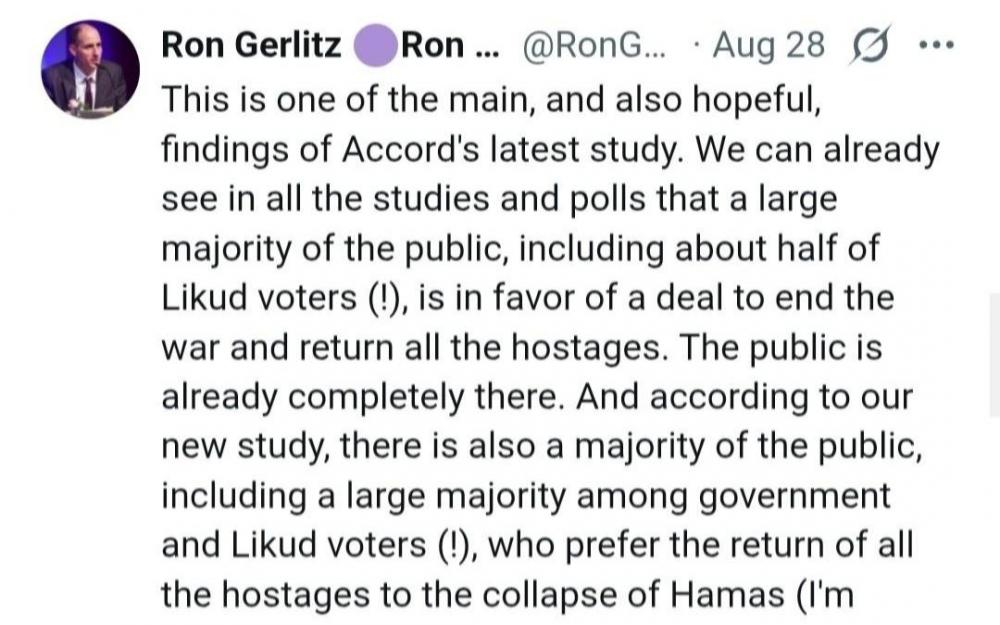Click the purple circle emoji in the name

point(377,45)
